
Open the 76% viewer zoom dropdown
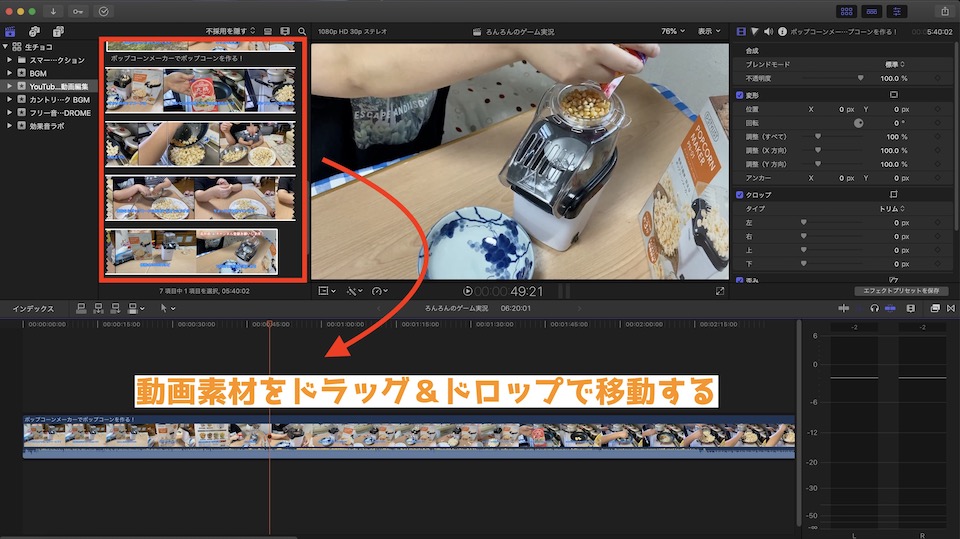click(x=673, y=31)
